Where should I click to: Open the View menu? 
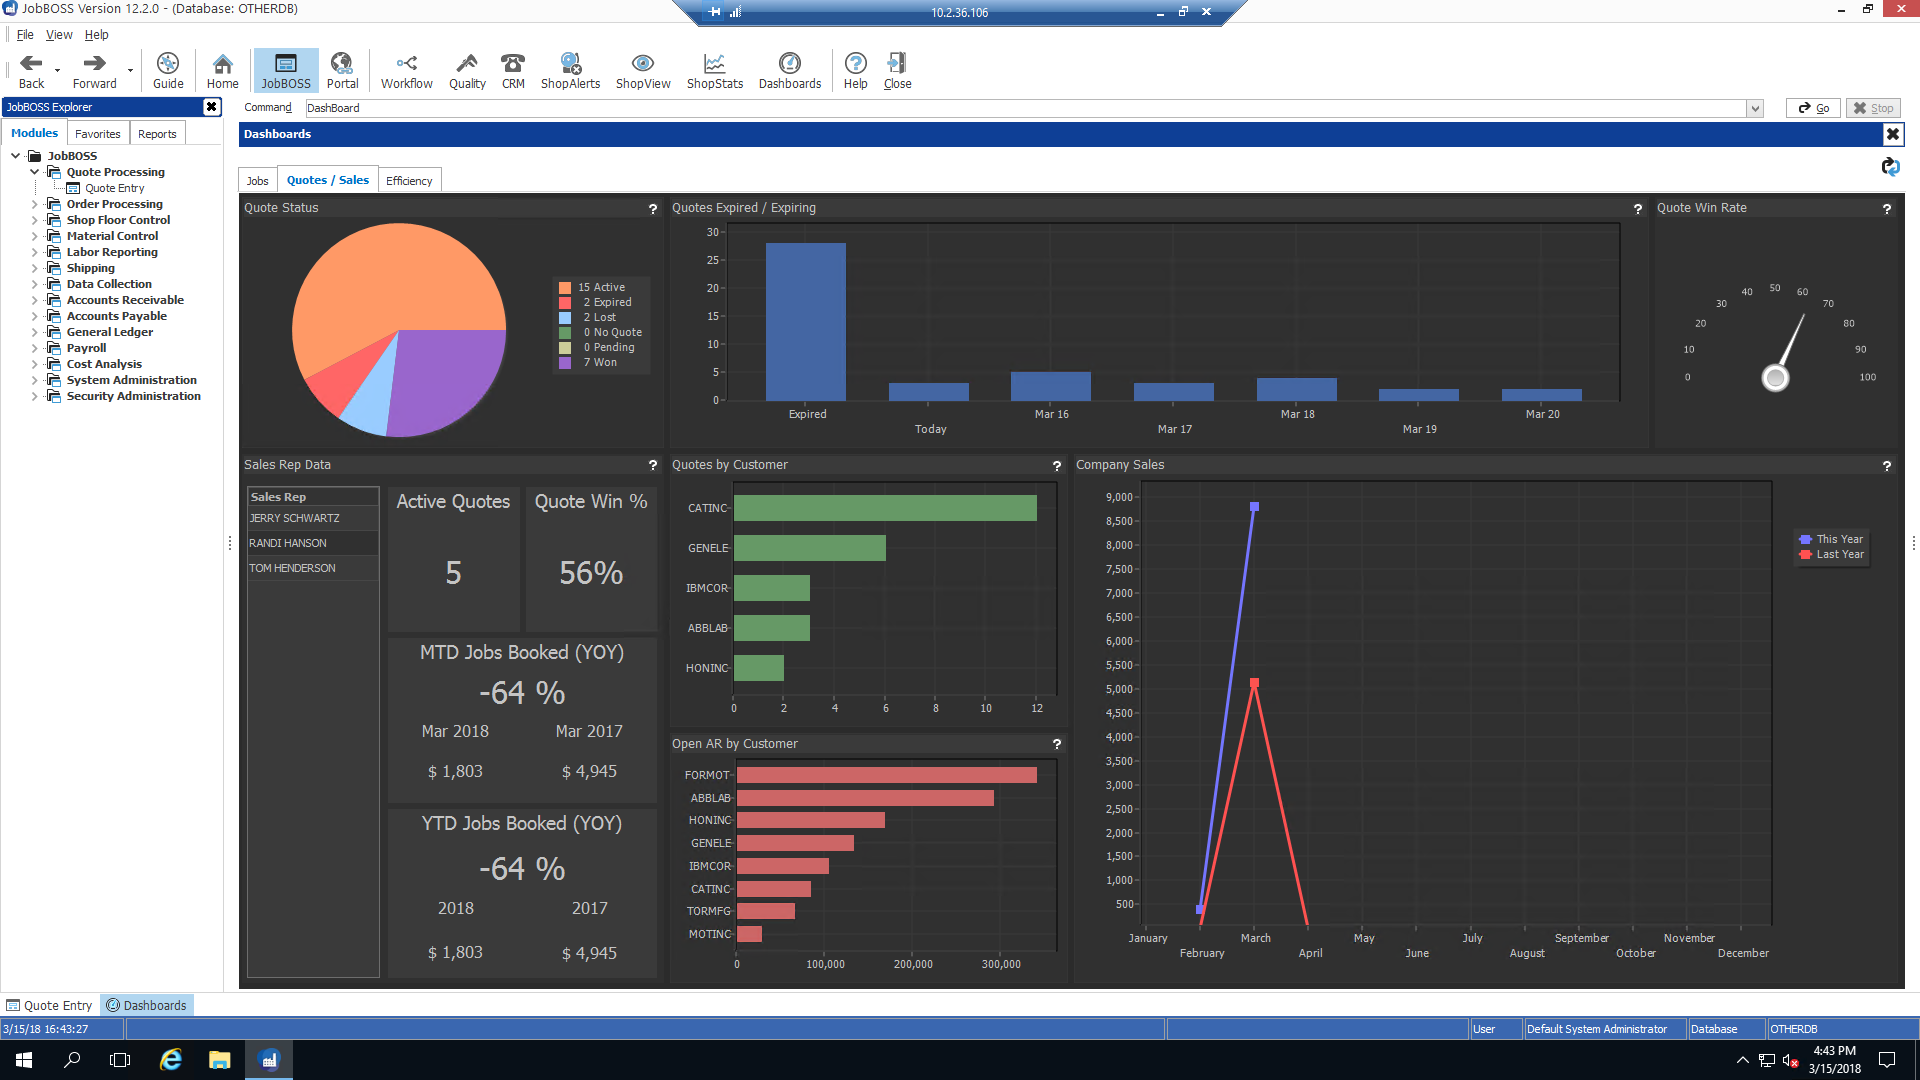[x=59, y=34]
